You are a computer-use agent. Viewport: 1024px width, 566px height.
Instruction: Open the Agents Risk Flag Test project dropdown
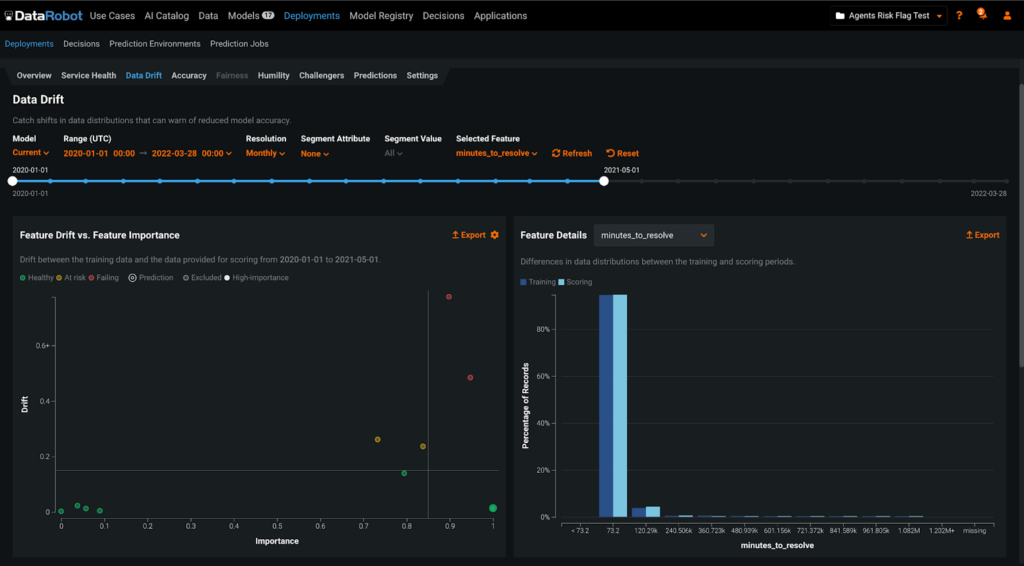889,16
